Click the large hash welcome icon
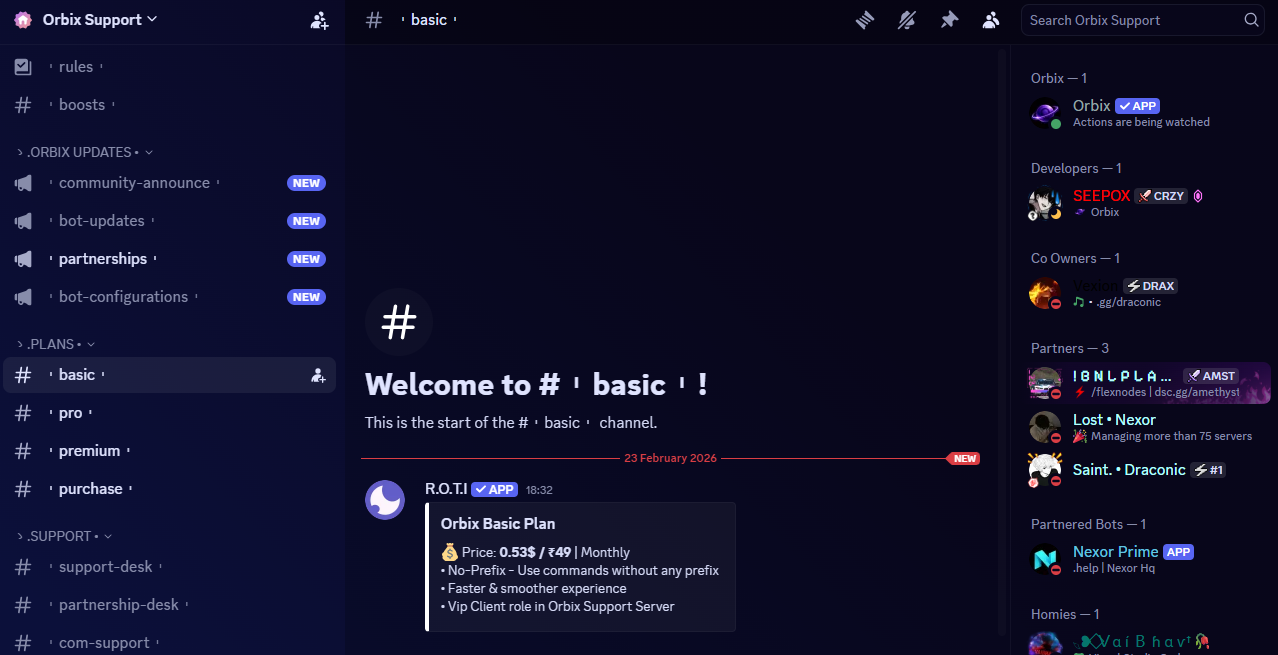The height and width of the screenshot is (655, 1278). click(399, 323)
